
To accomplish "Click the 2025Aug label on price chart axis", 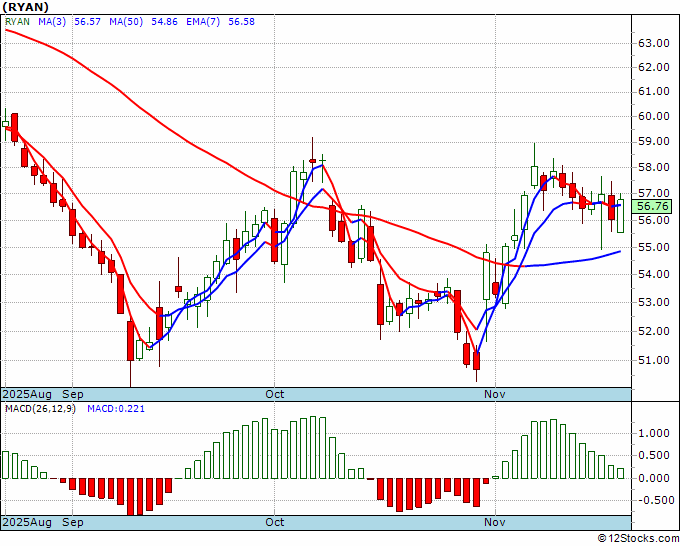I will (27, 394).
